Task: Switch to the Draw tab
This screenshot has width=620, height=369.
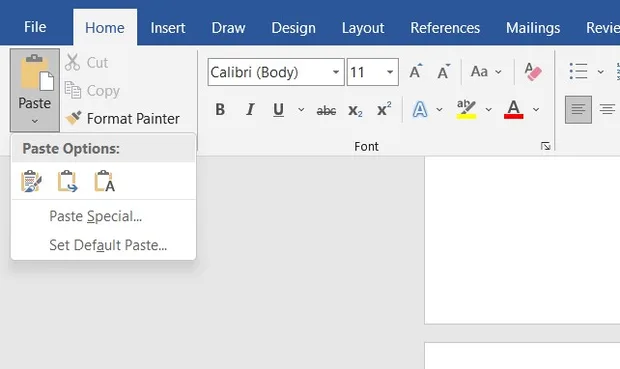Action: 228,28
